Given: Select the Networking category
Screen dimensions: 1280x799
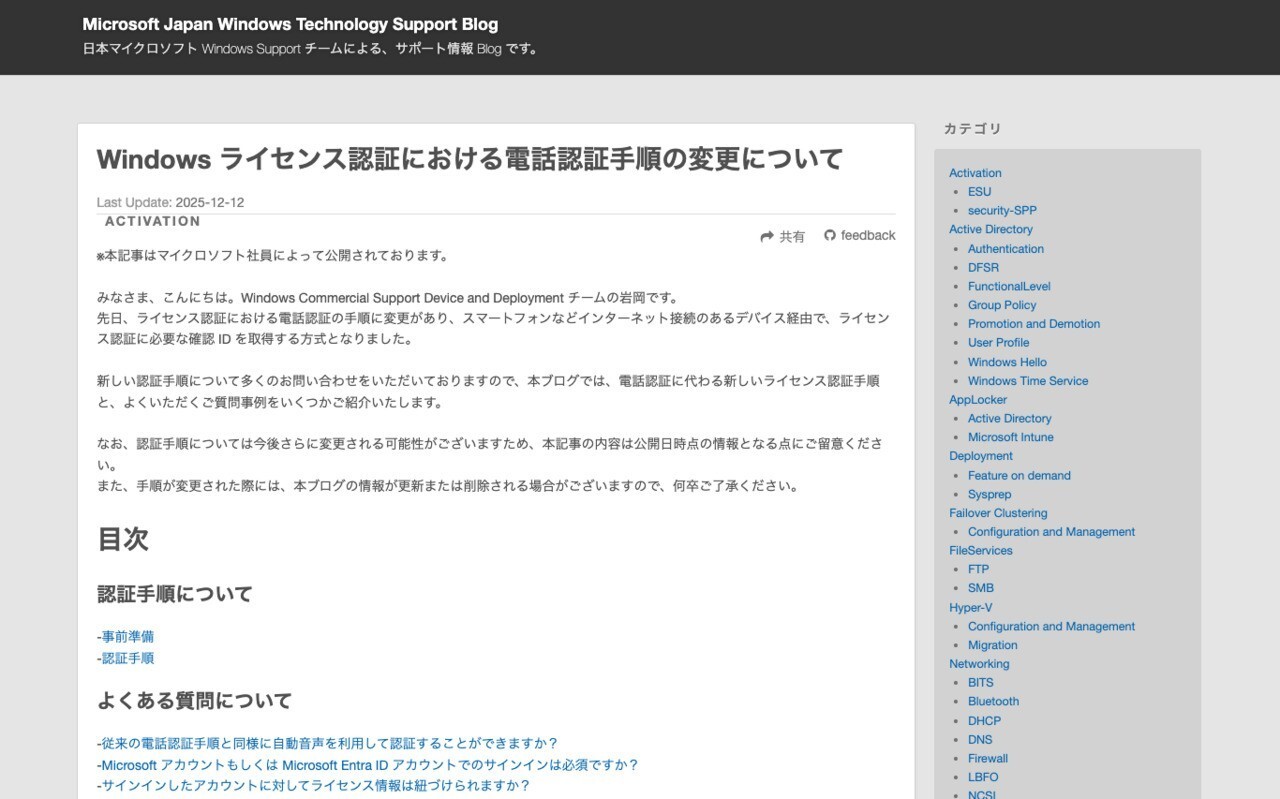Looking at the screenshot, I should click(x=979, y=664).
